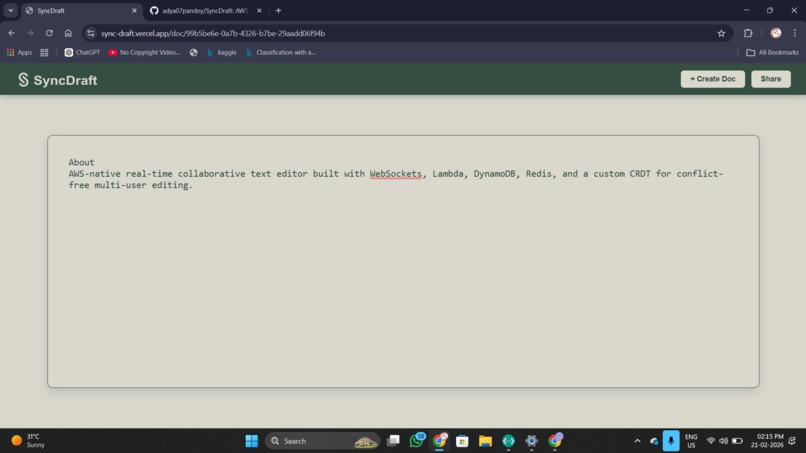
Task: Open the green circular app in taskbar
Action: click(x=508, y=441)
